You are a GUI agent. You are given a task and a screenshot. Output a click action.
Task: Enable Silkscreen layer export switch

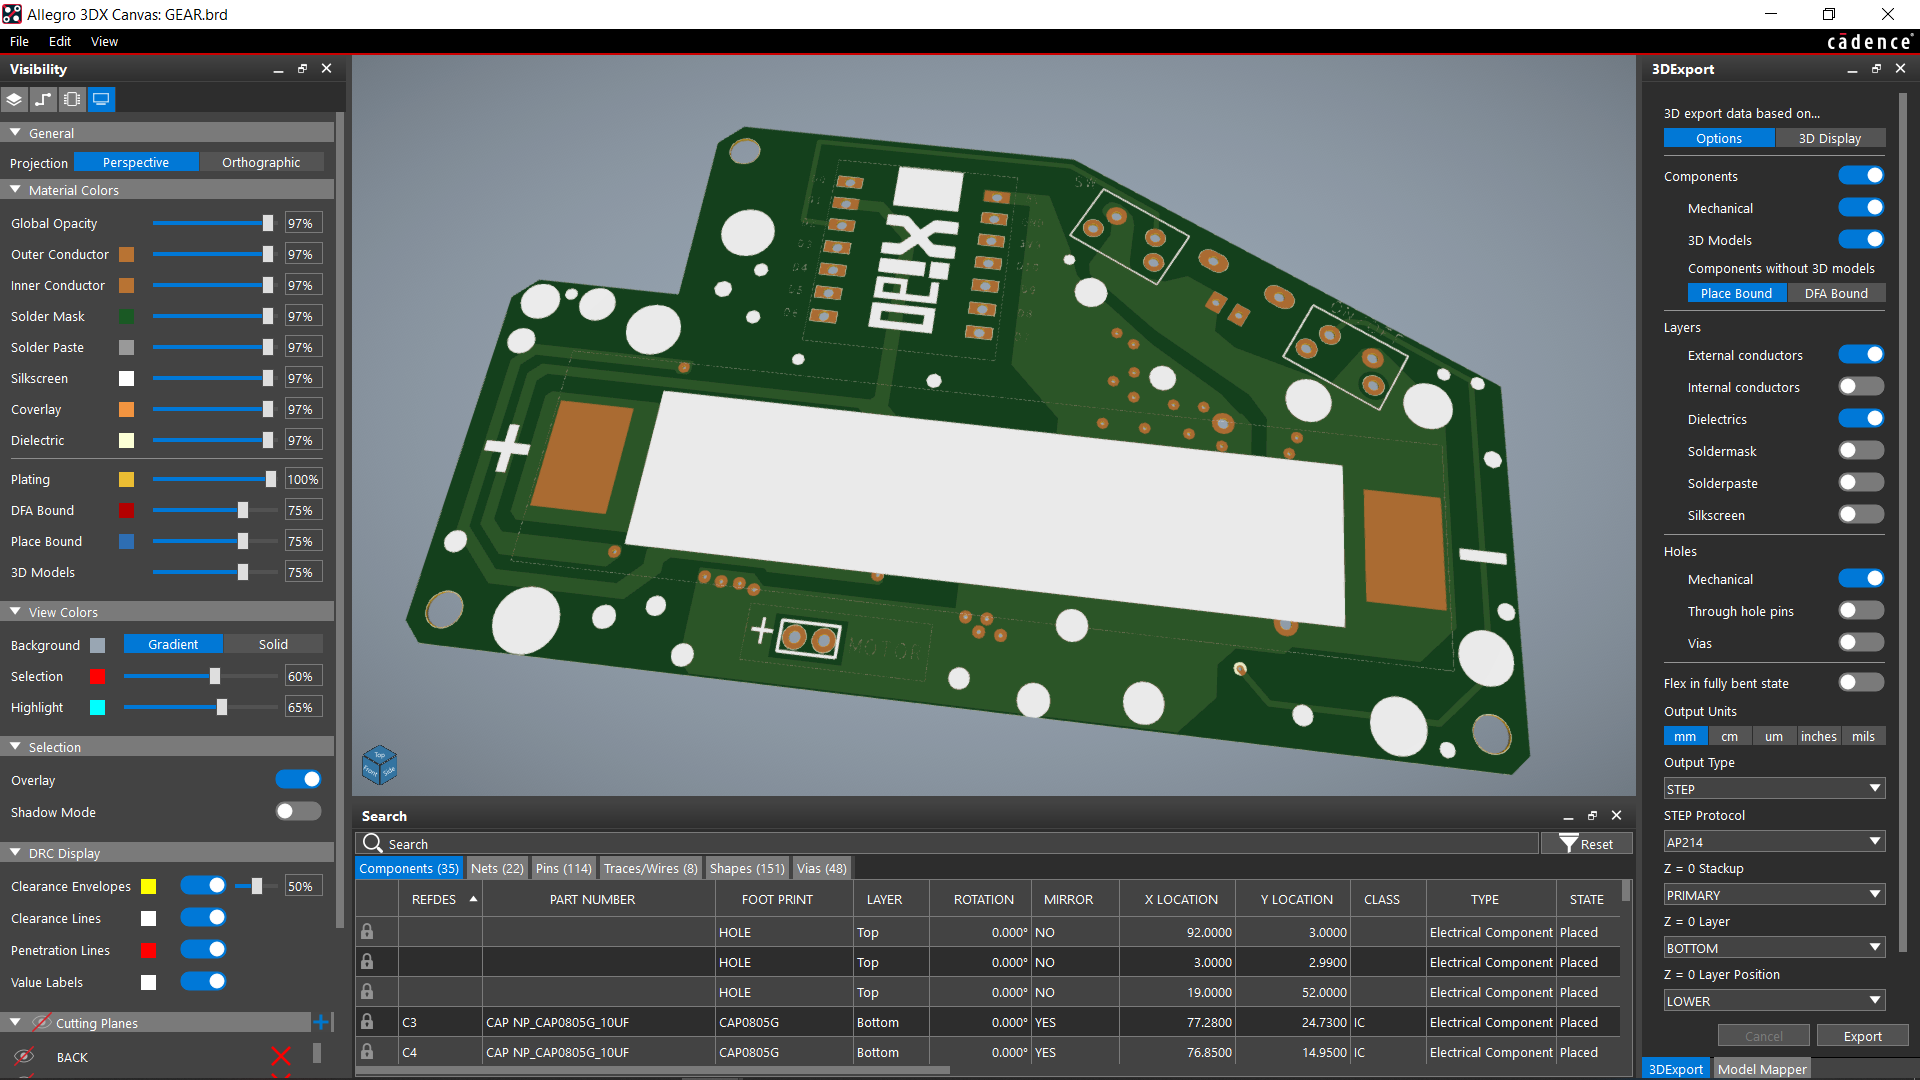[1861, 515]
